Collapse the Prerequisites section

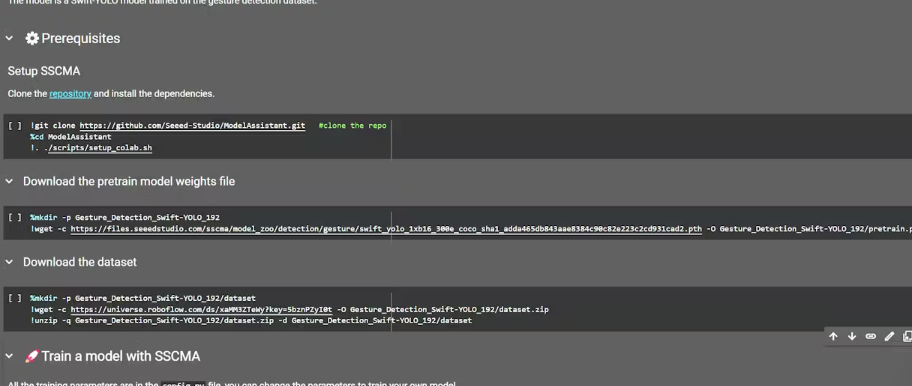click(x=9, y=38)
